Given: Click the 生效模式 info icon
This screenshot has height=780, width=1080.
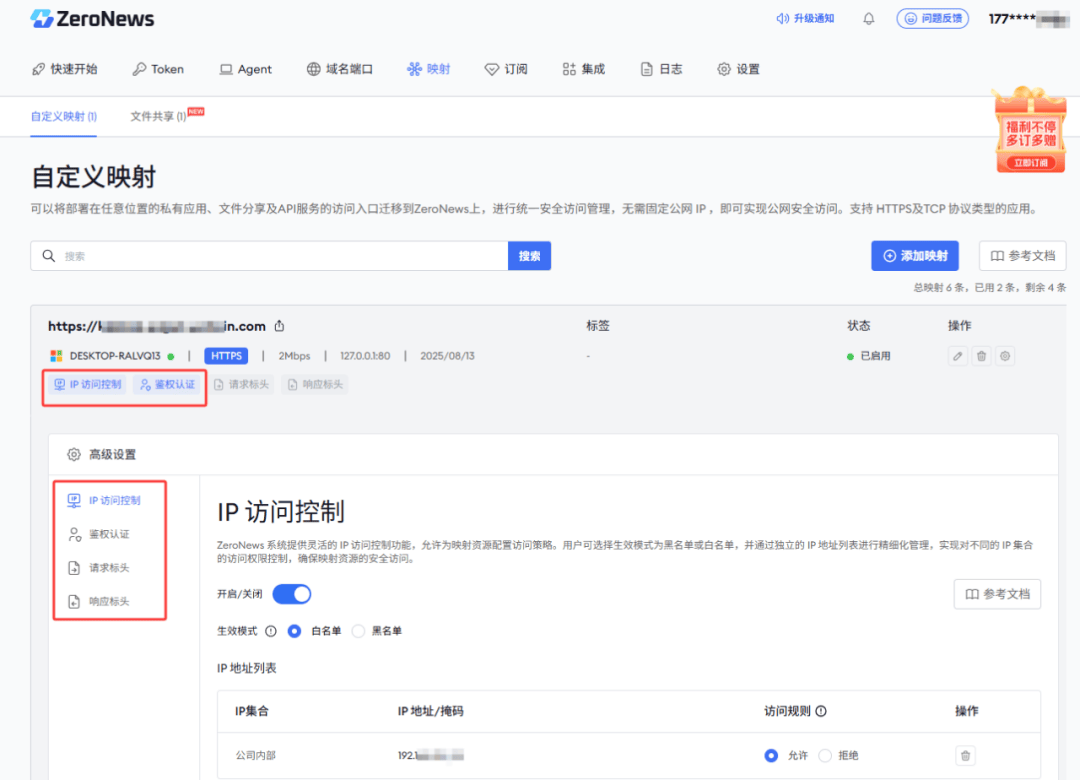Looking at the screenshot, I should [271, 631].
